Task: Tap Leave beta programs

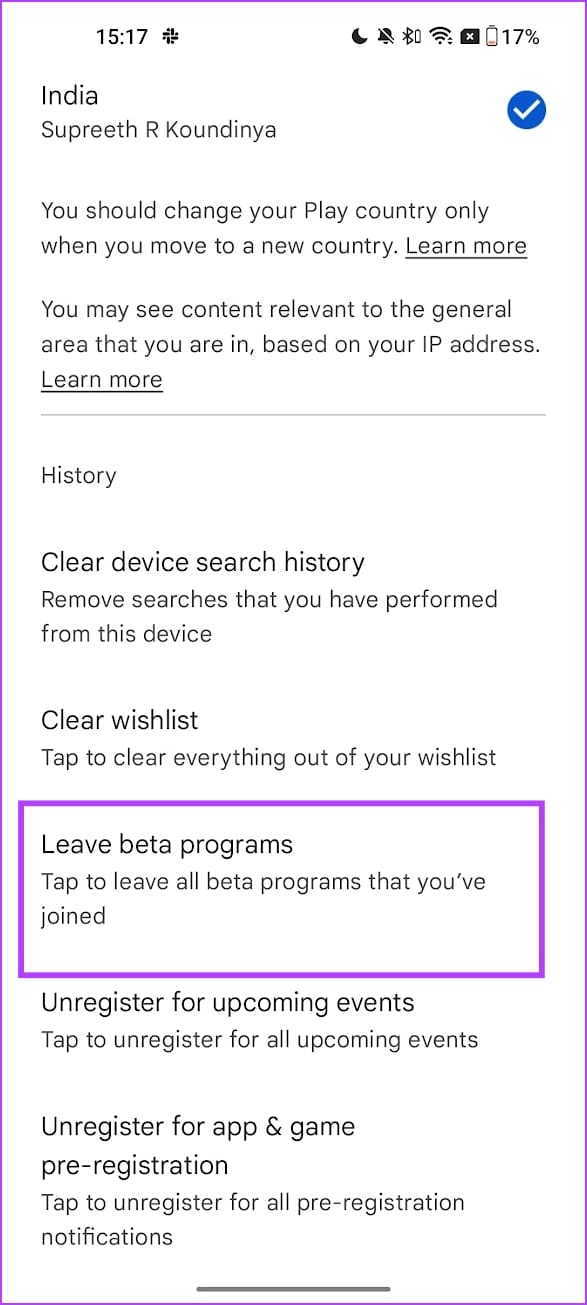Action: [x=282, y=886]
